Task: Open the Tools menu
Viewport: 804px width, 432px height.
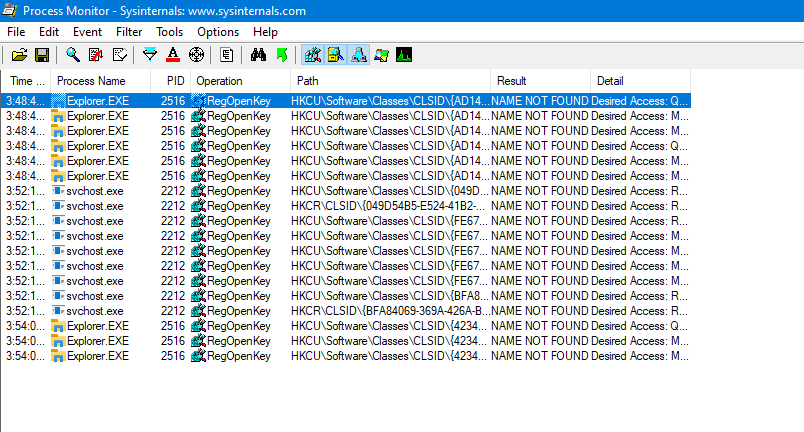Action: 169,31
